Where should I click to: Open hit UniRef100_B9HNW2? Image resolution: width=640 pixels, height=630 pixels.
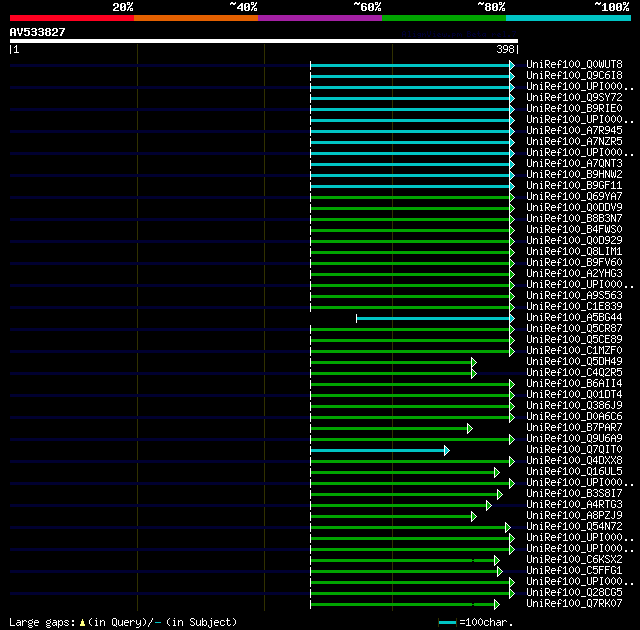tap(574, 175)
